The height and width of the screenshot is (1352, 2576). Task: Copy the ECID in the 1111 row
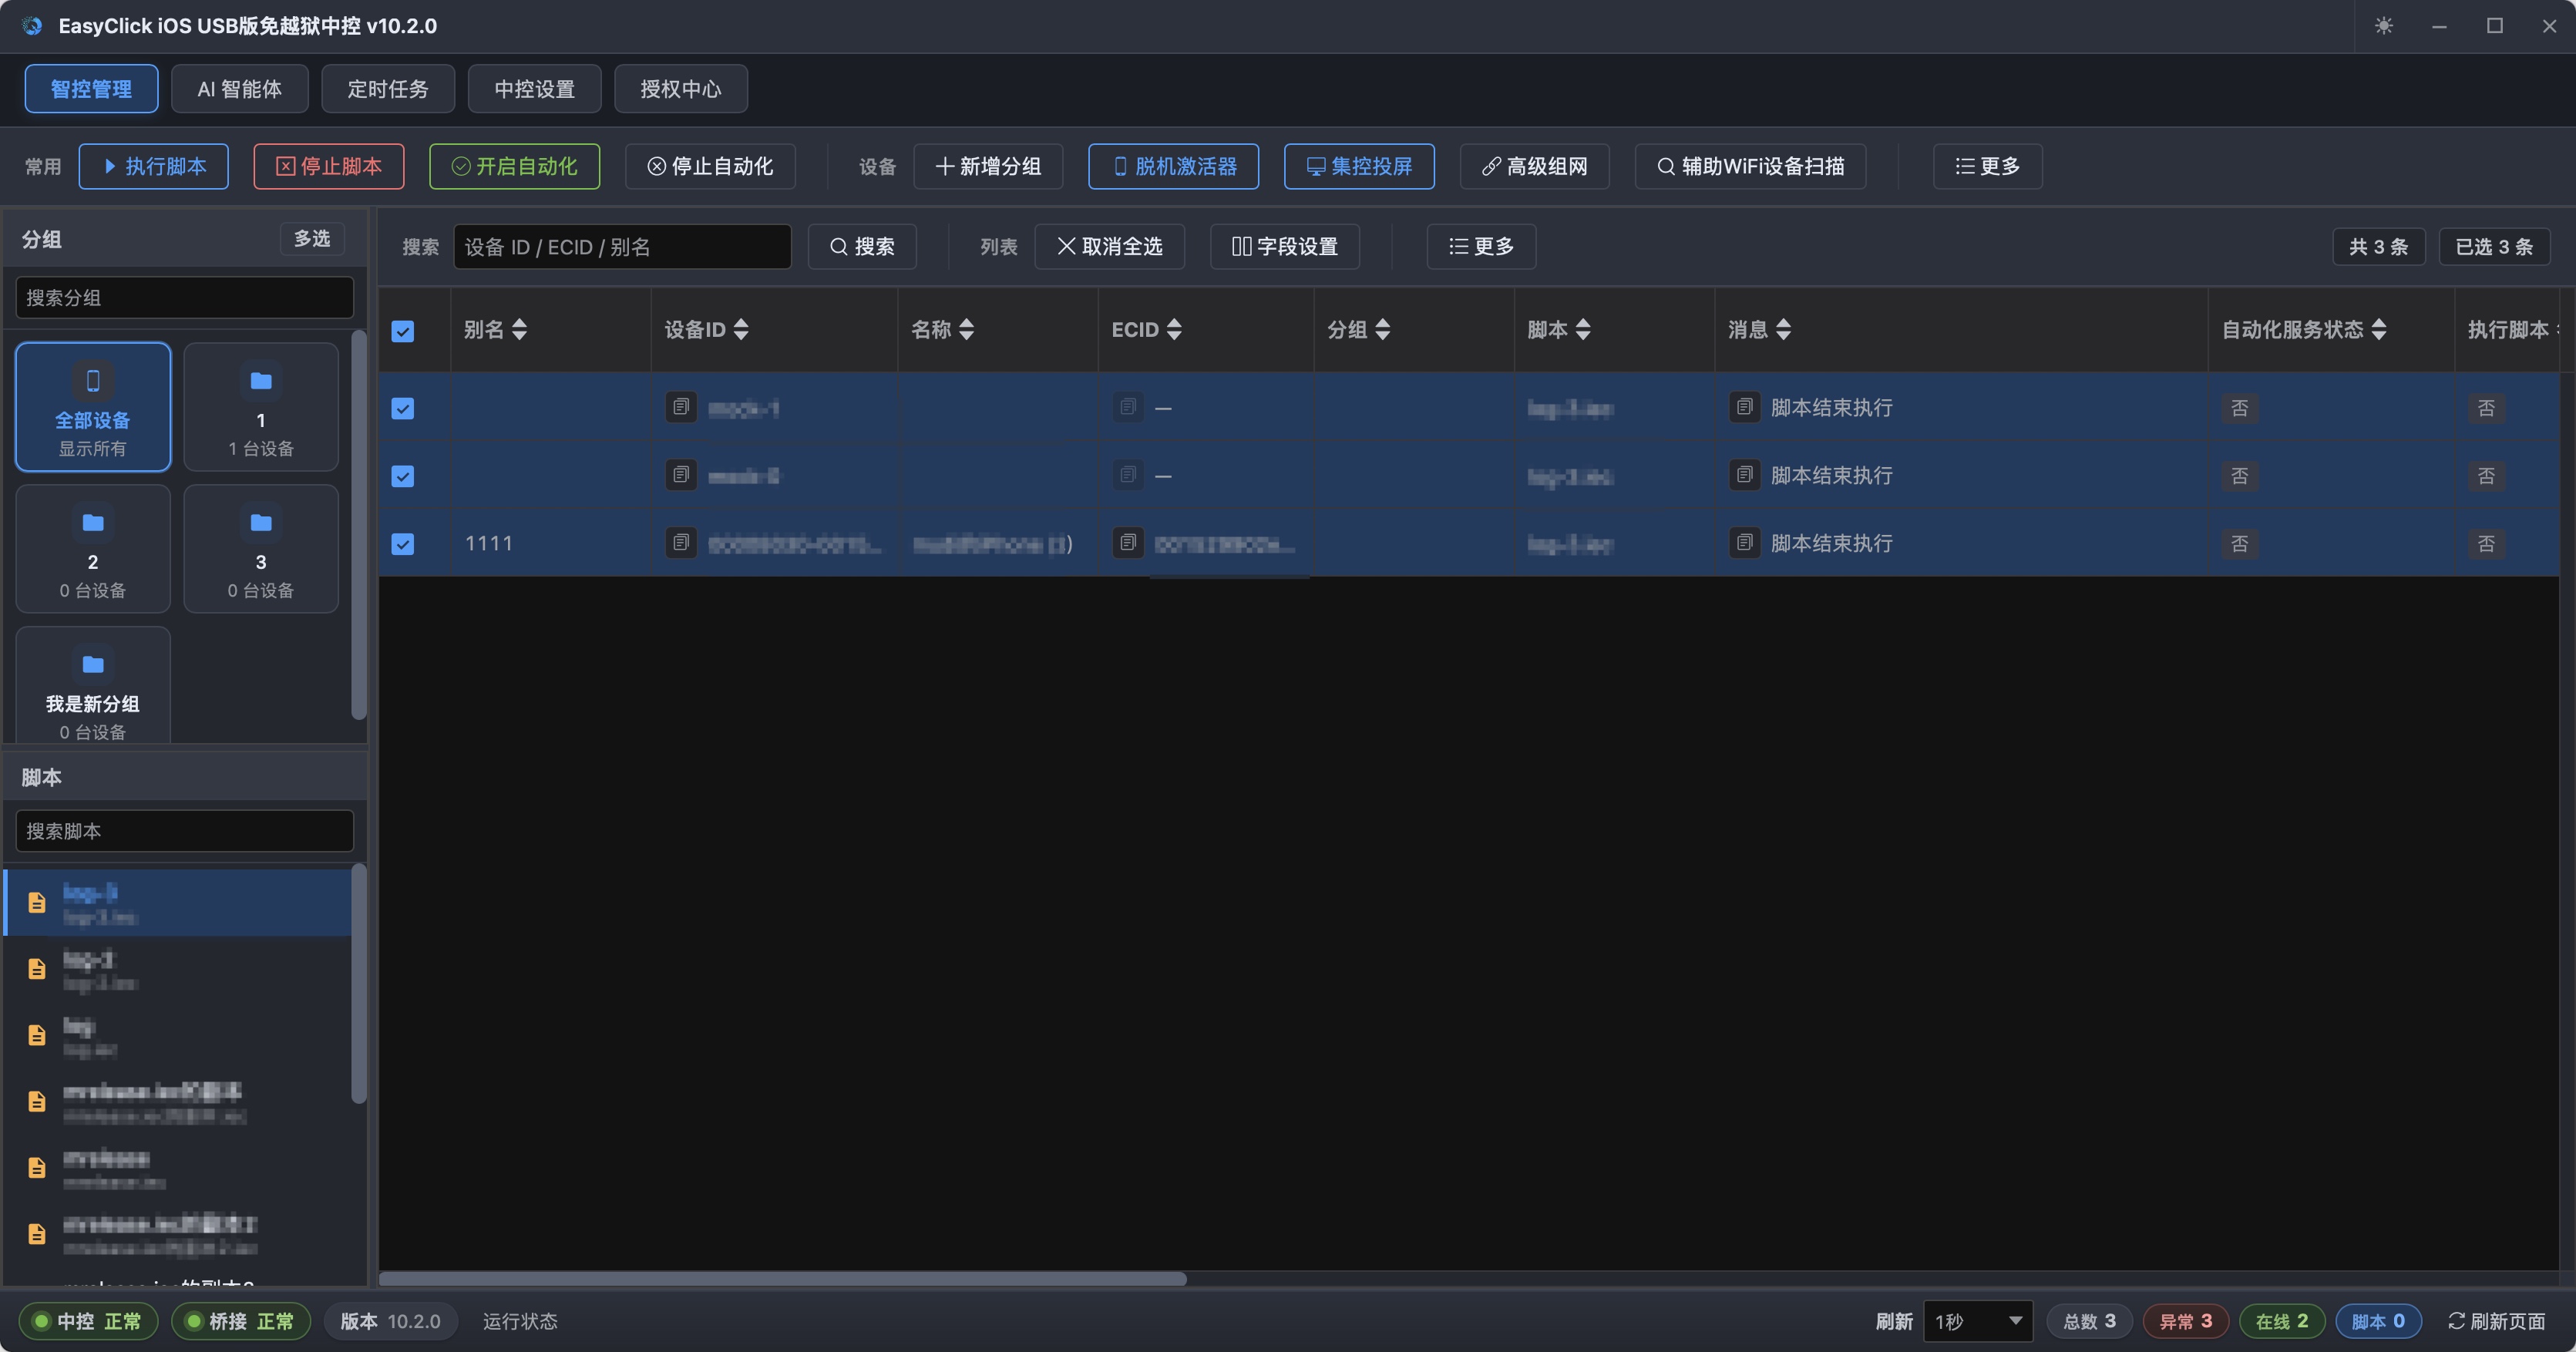(x=1128, y=542)
